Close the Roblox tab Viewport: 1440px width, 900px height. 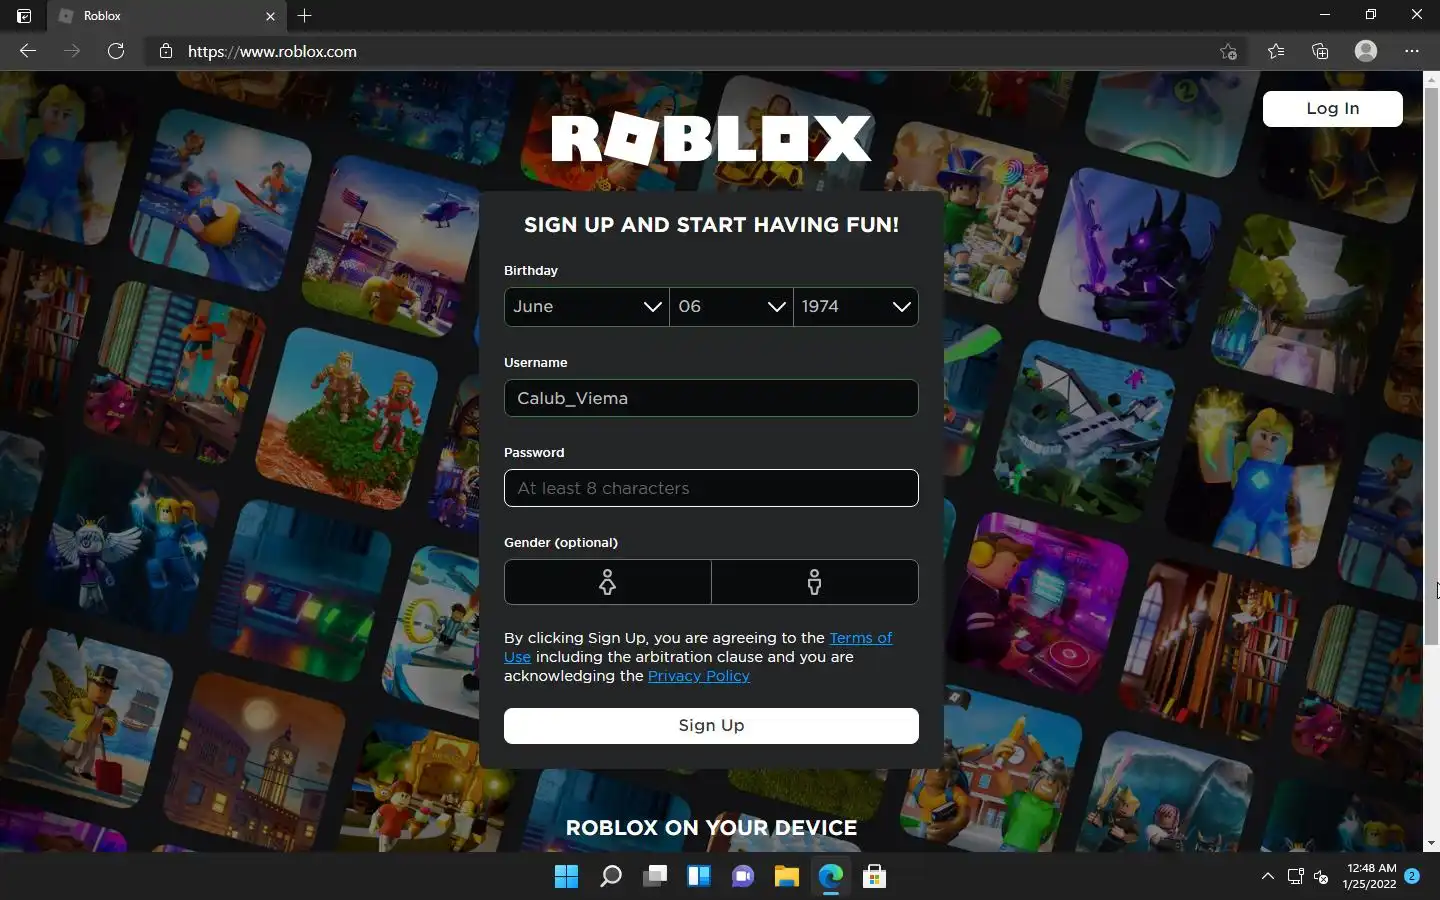270,16
